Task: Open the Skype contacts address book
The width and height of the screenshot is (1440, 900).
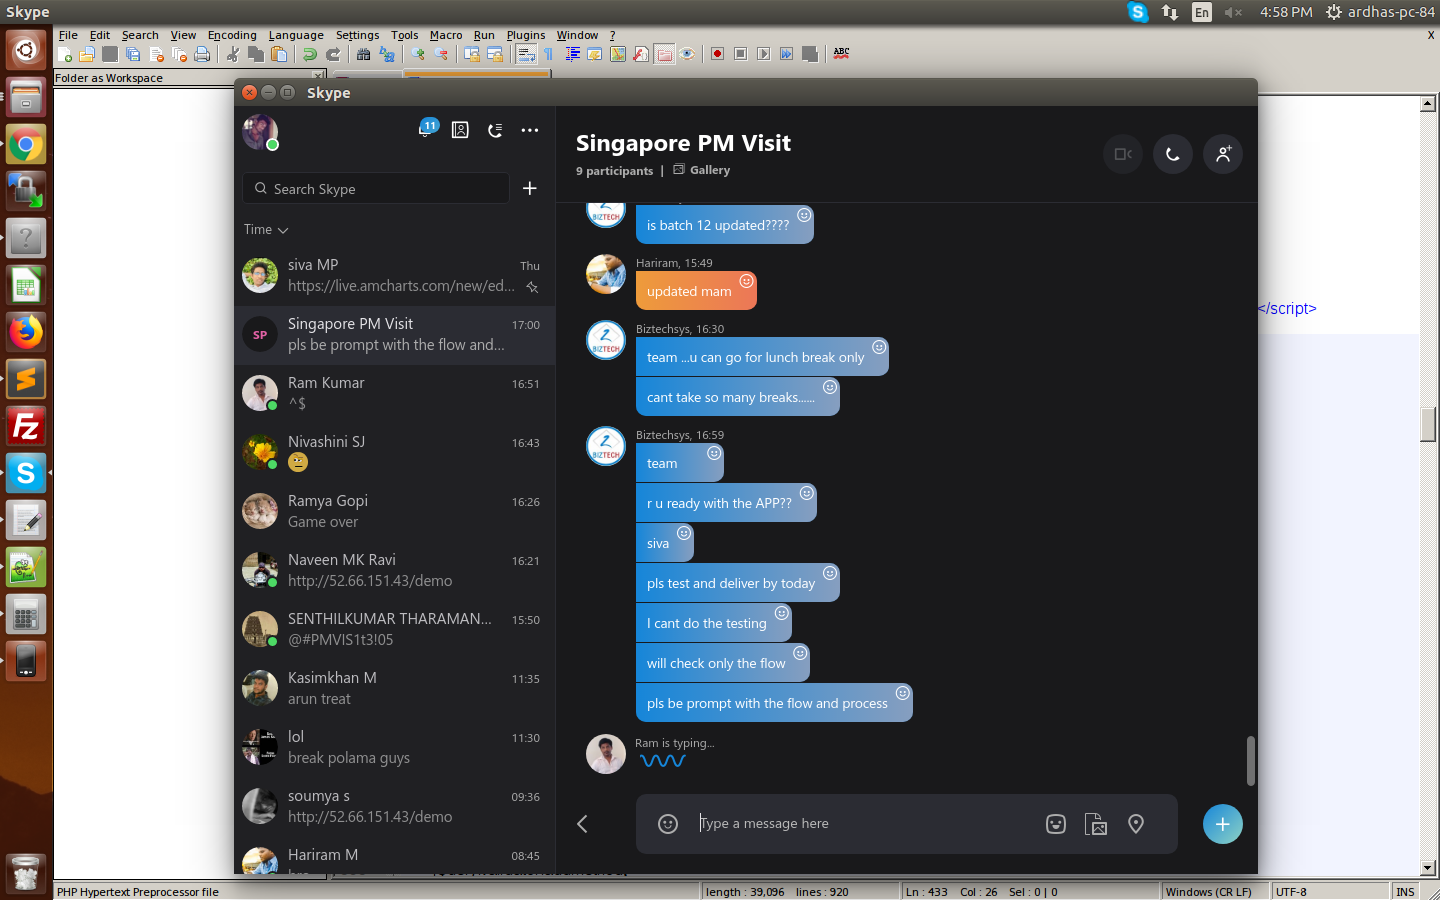Action: (x=460, y=130)
